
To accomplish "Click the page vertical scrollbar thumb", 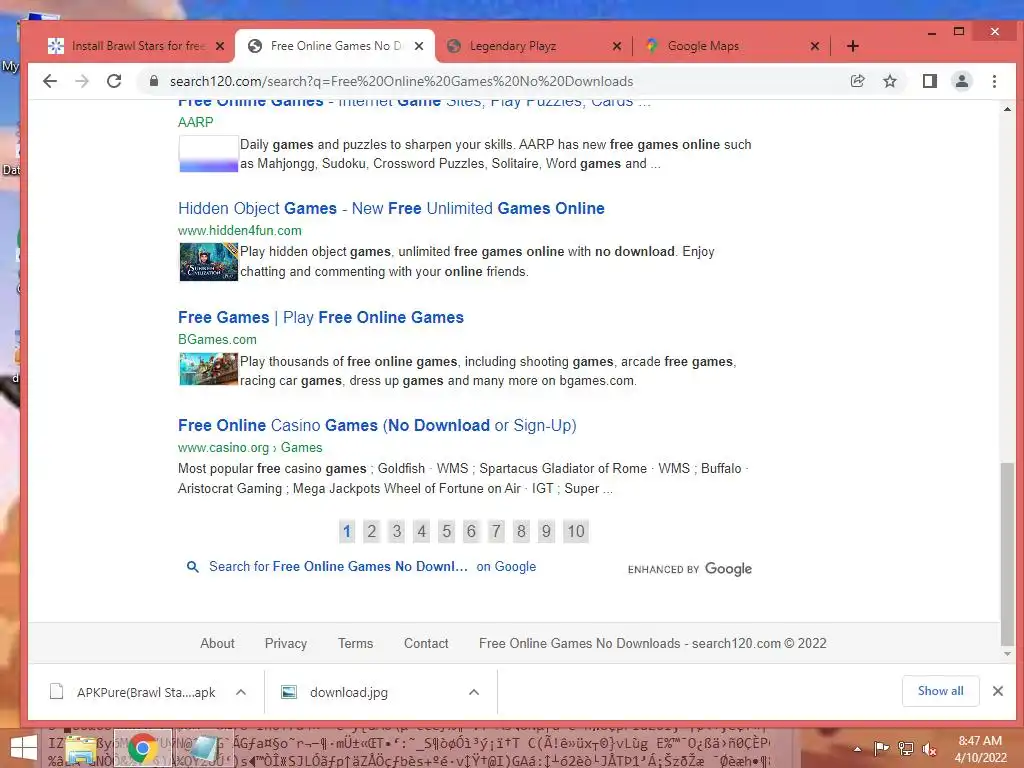I will click(x=1007, y=554).
